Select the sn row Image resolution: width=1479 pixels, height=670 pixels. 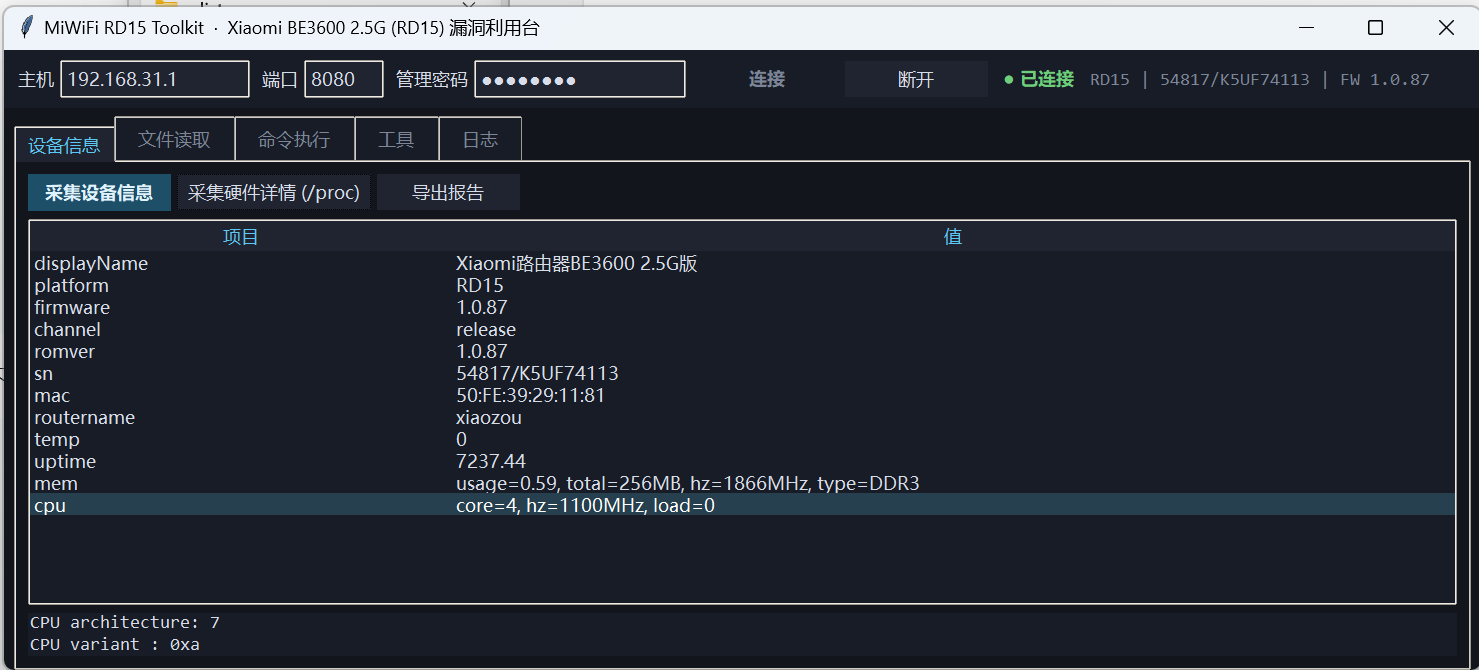[x=743, y=374]
